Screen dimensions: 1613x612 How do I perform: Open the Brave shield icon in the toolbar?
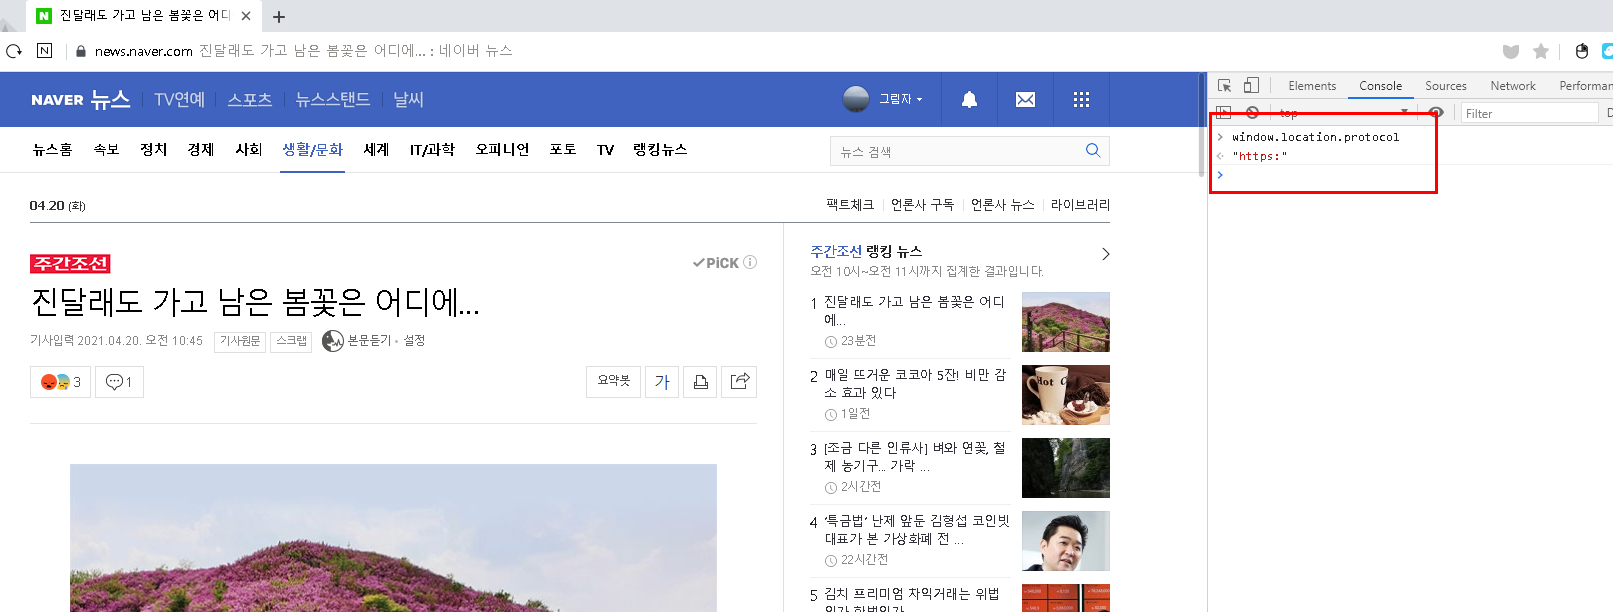[1511, 51]
